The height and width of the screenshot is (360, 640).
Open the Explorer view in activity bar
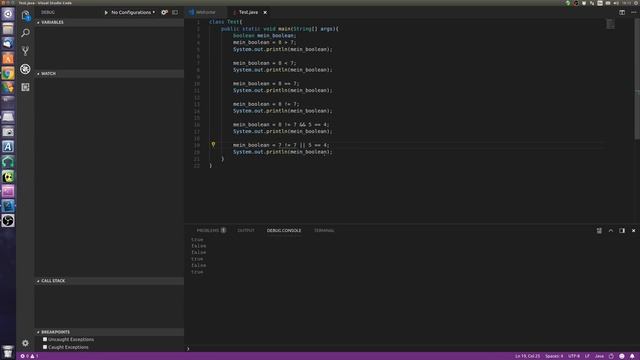[x=25, y=16]
